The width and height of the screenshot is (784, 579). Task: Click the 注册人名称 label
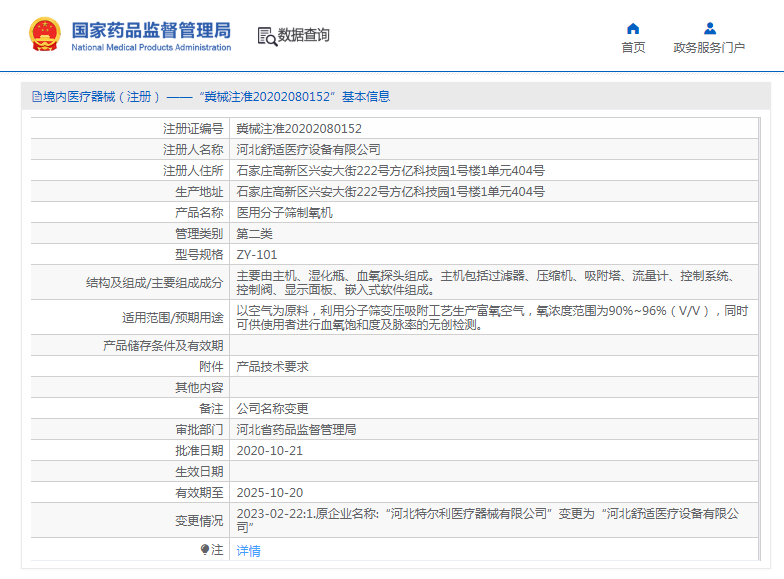[x=193, y=150]
